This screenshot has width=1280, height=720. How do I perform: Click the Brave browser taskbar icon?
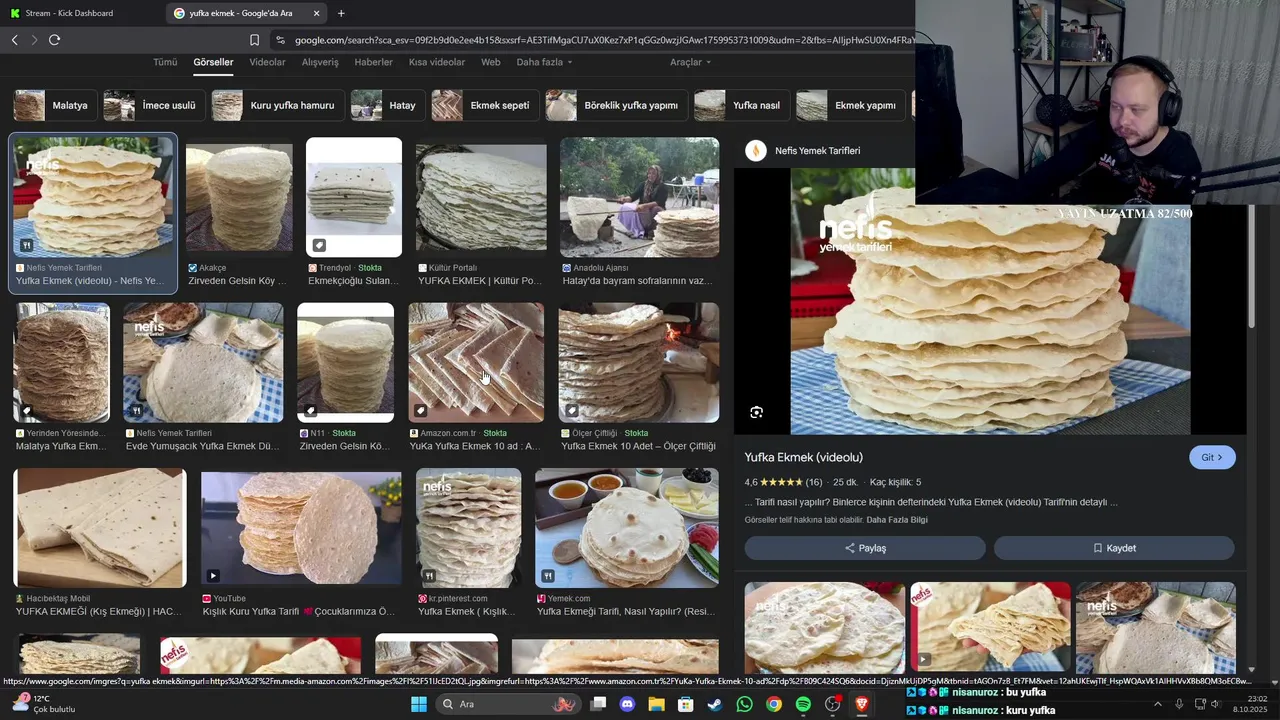click(861, 704)
